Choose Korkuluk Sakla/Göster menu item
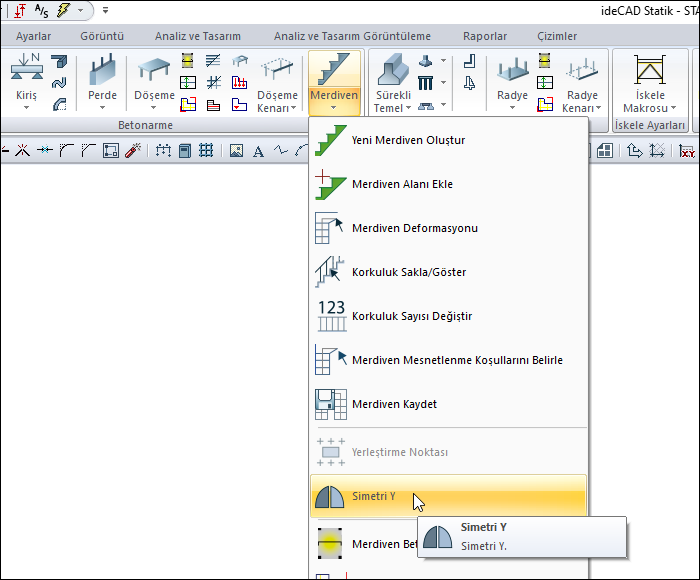The width and height of the screenshot is (700, 580). 449,272
